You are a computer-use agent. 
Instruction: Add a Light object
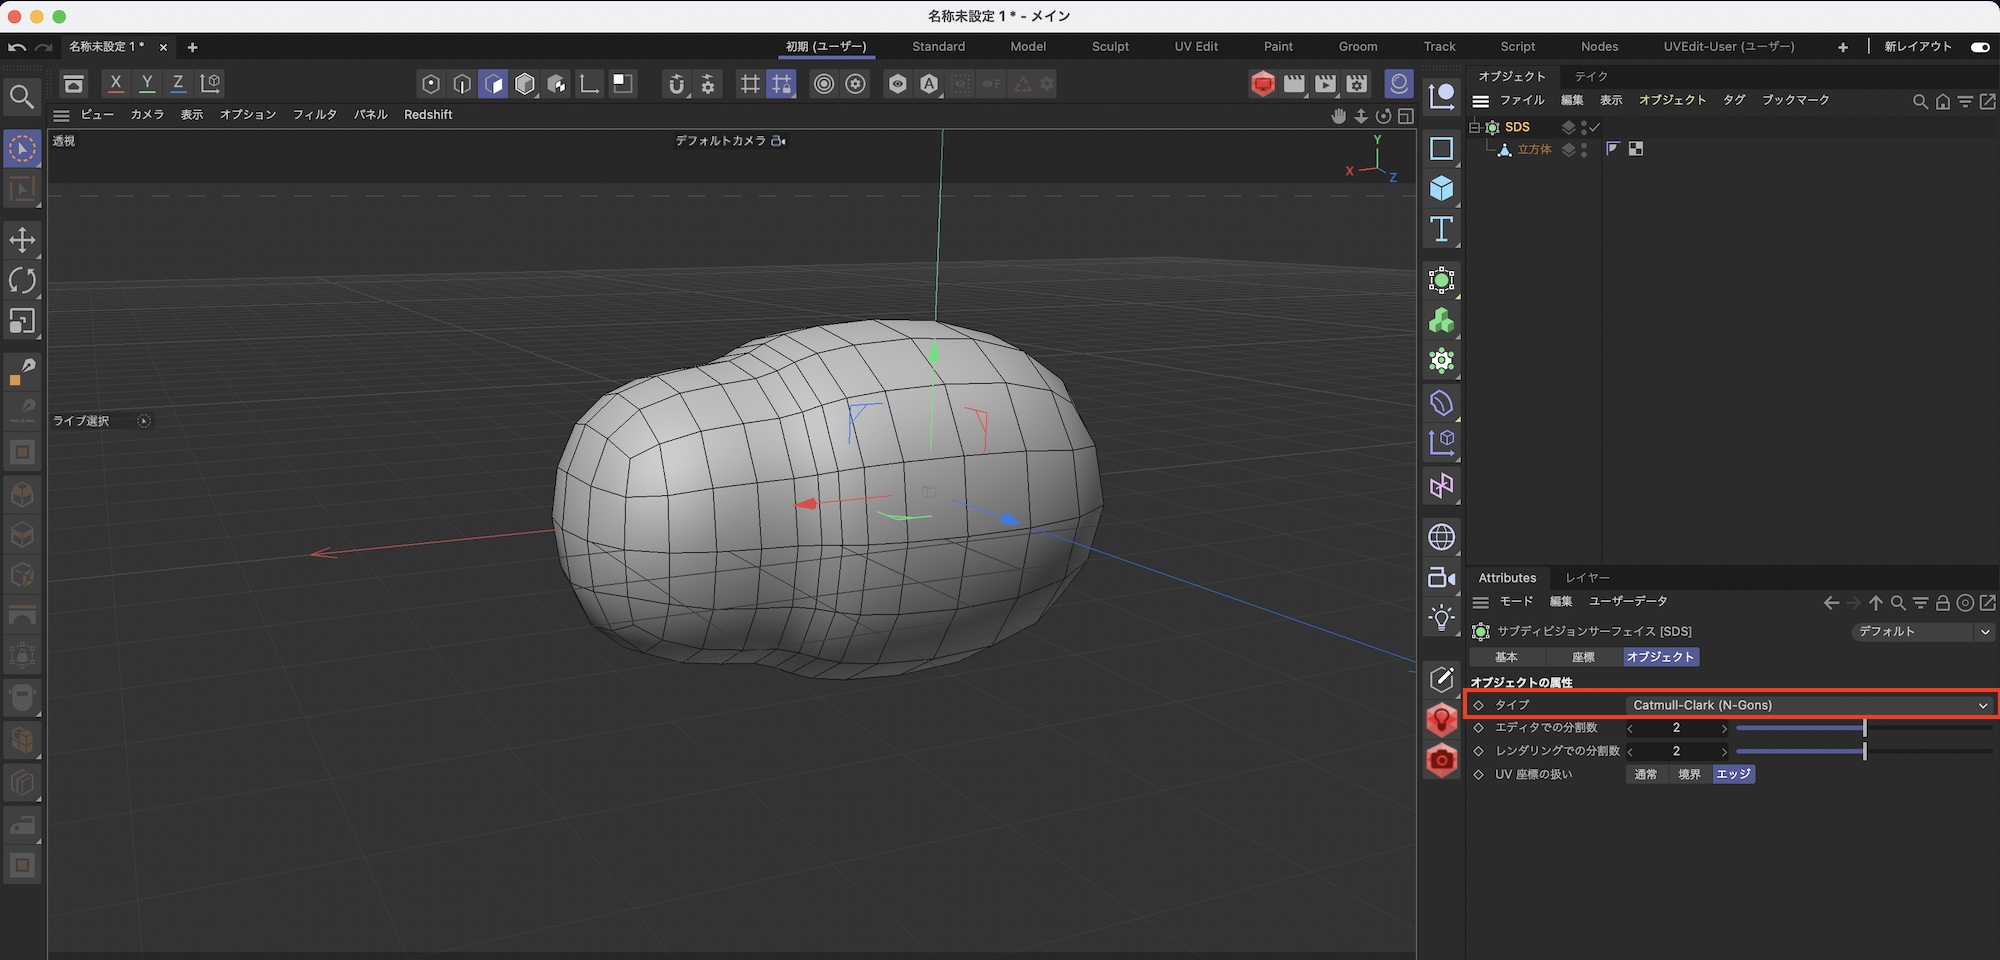[x=1441, y=618]
